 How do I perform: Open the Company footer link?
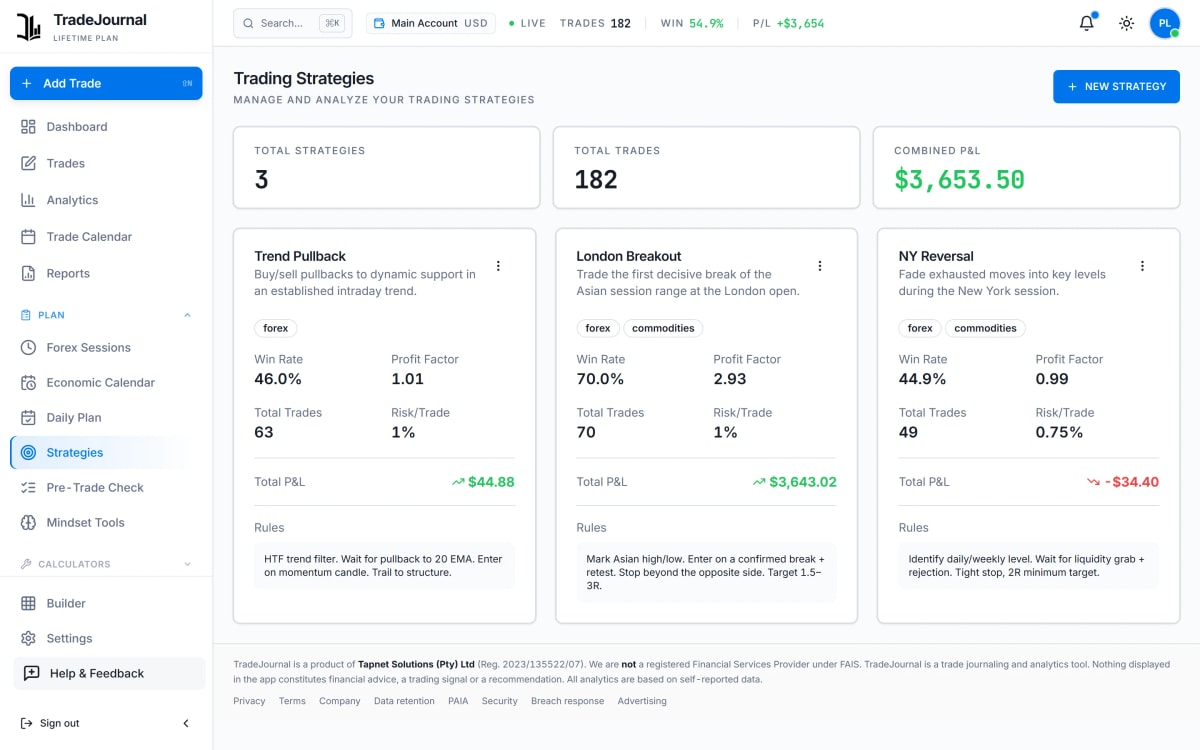(x=340, y=701)
